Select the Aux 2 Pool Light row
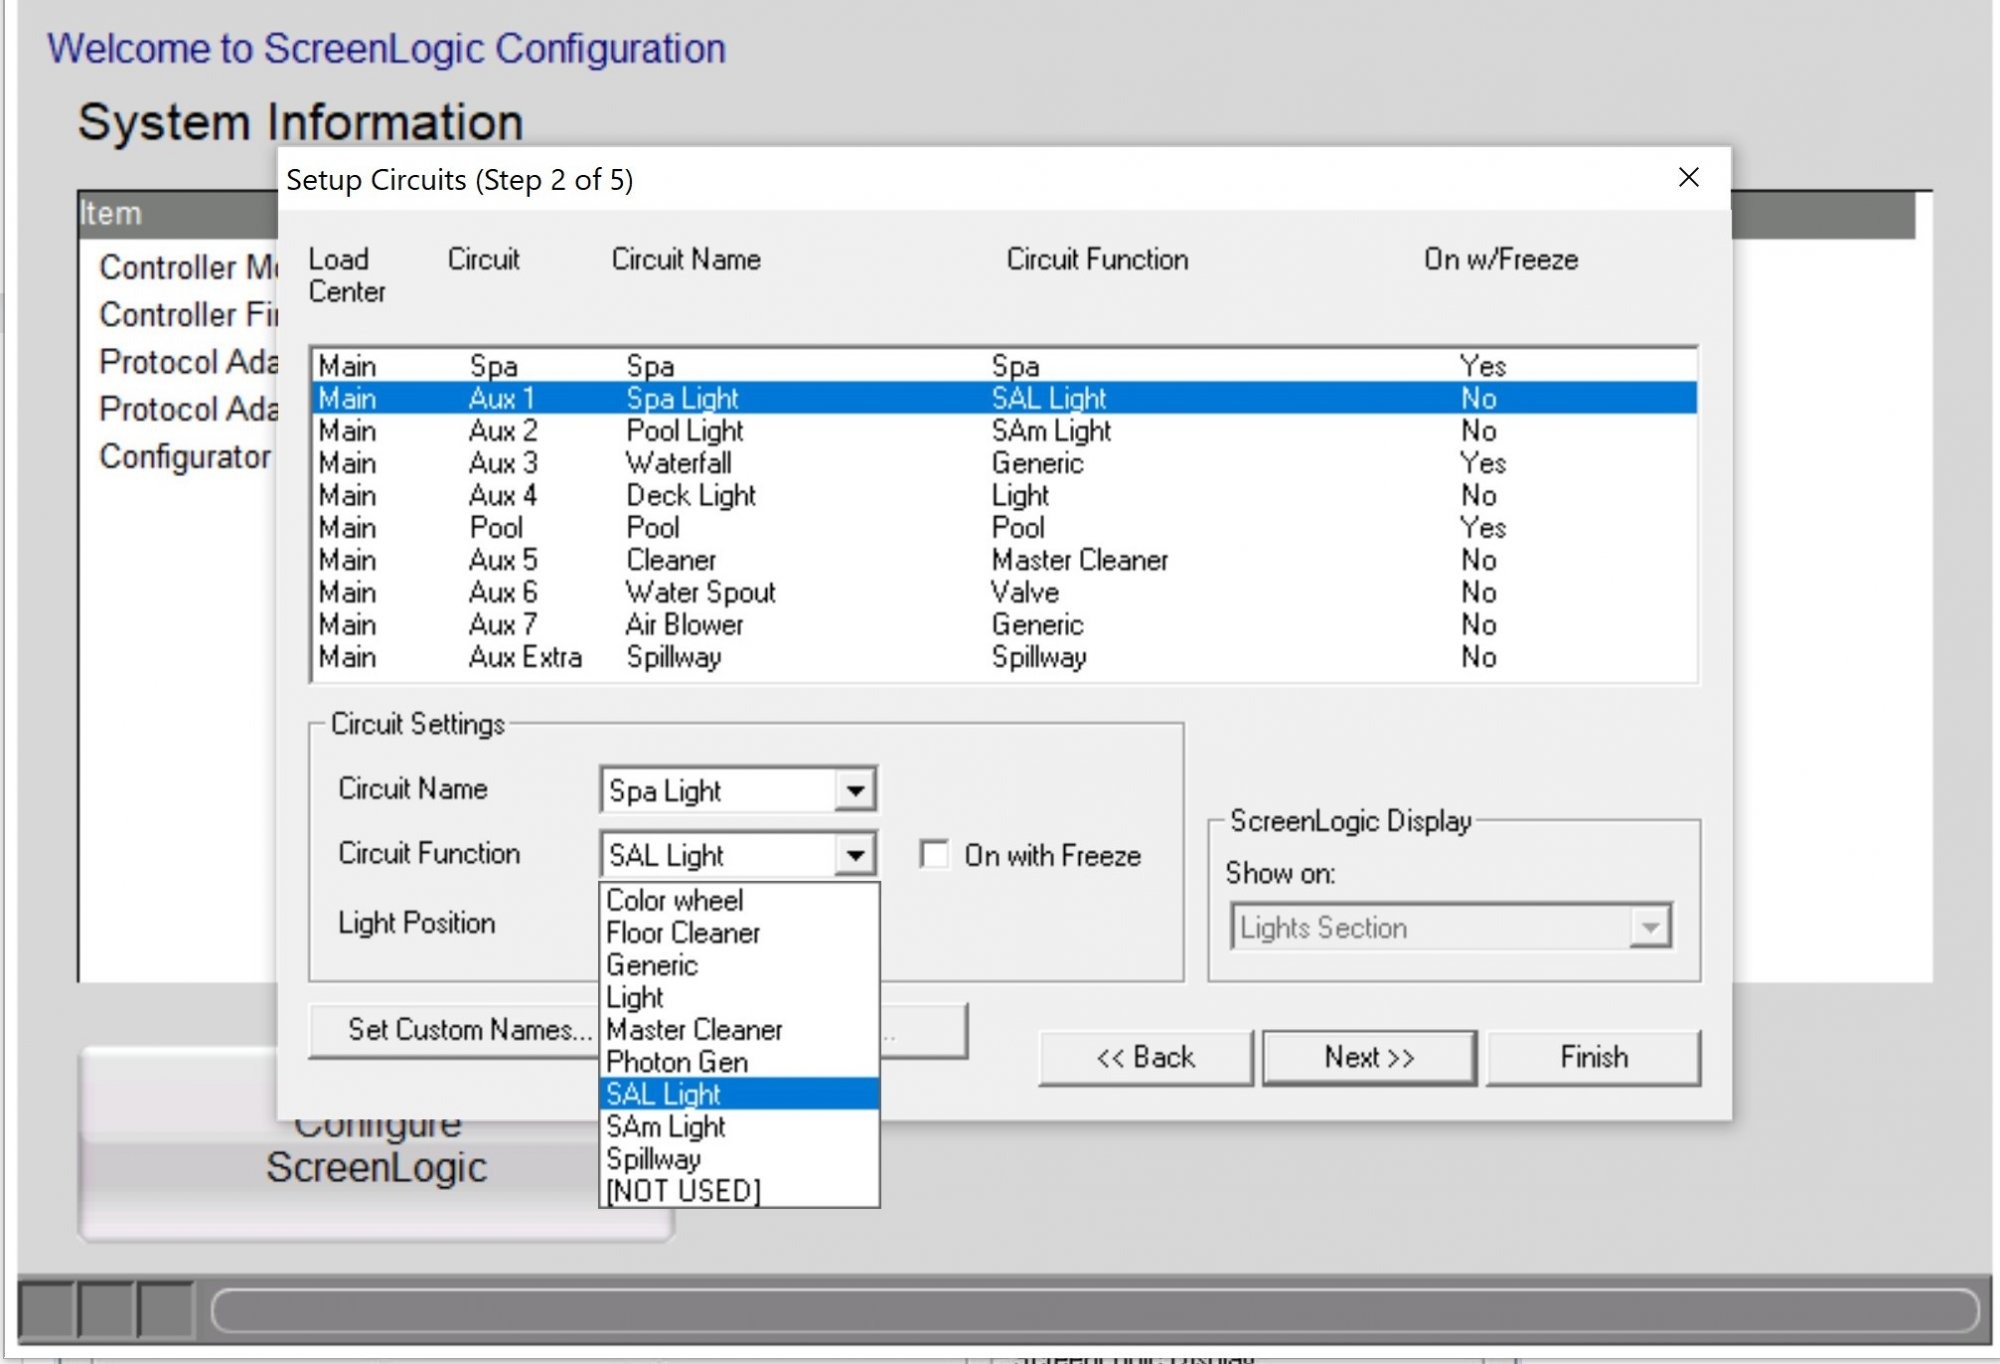2000x1364 pixels. coord(1005,431)
